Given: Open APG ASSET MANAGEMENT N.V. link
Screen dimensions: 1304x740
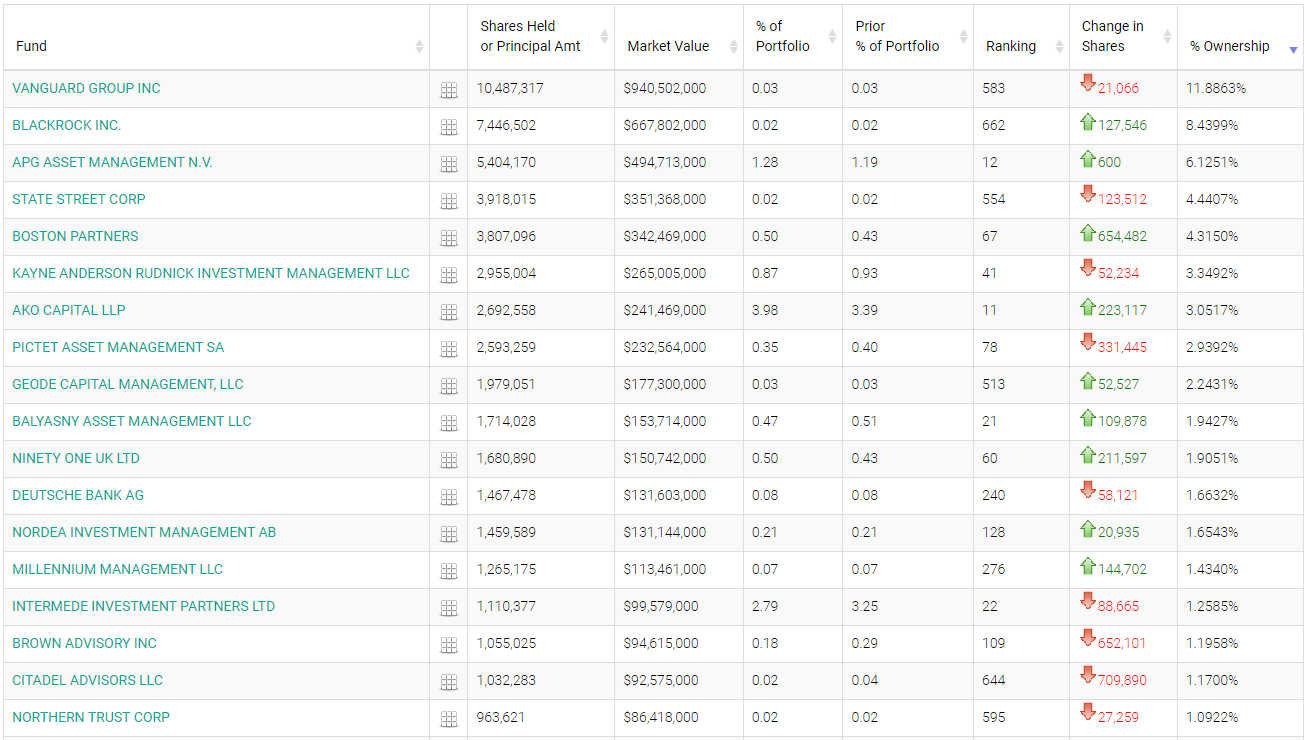Looking at the screenshot, I should [x=112, y=162].
